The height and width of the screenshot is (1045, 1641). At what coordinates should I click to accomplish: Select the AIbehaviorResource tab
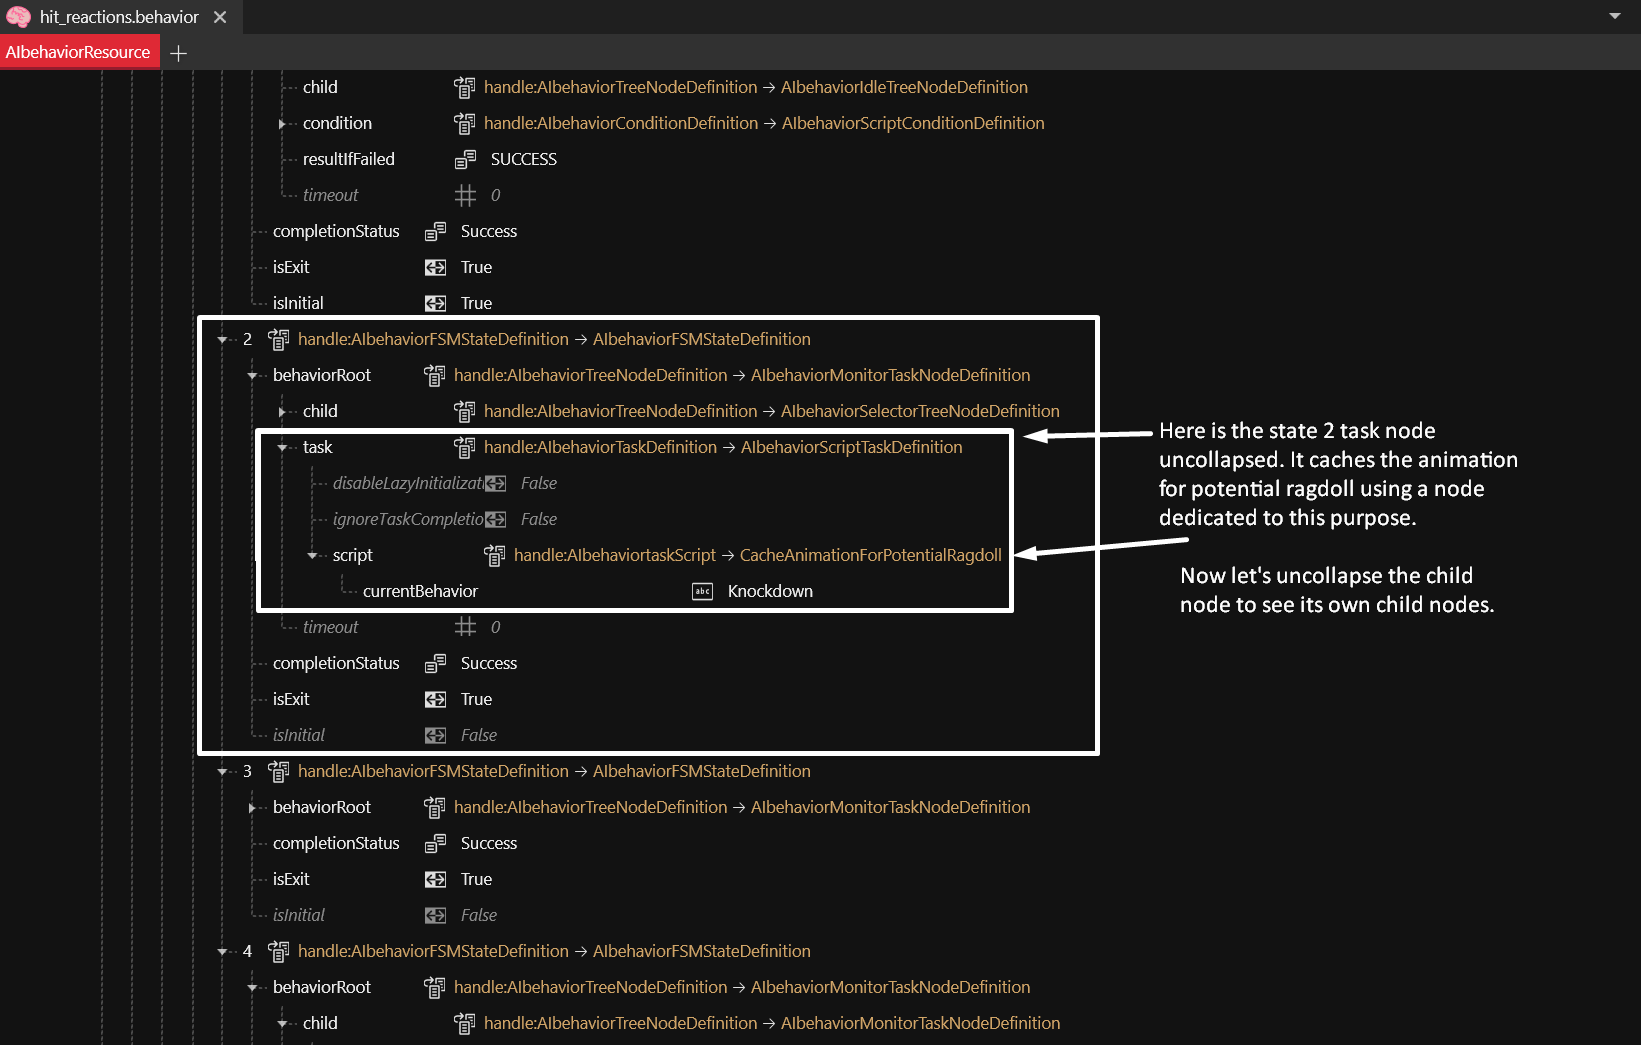click(x=78, y=52)
